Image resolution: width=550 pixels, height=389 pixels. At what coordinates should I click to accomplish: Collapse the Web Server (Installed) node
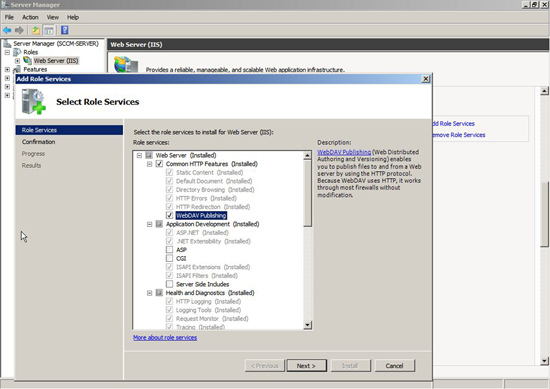(139, 155)
